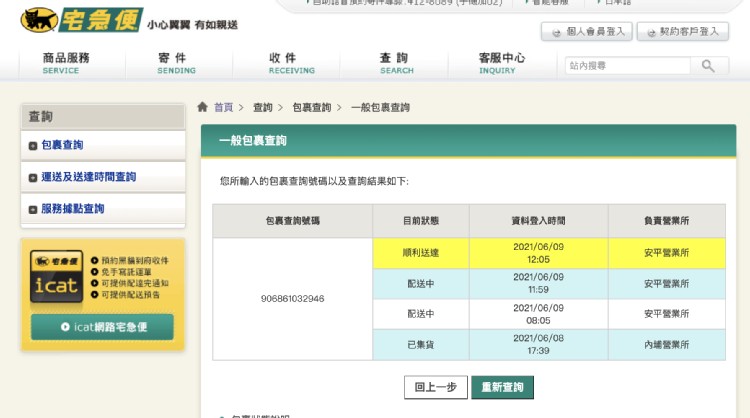This screenshot has height=418, width=750.
Task: Click the 順利送達 status cell
Action: [x=421, y=253]
